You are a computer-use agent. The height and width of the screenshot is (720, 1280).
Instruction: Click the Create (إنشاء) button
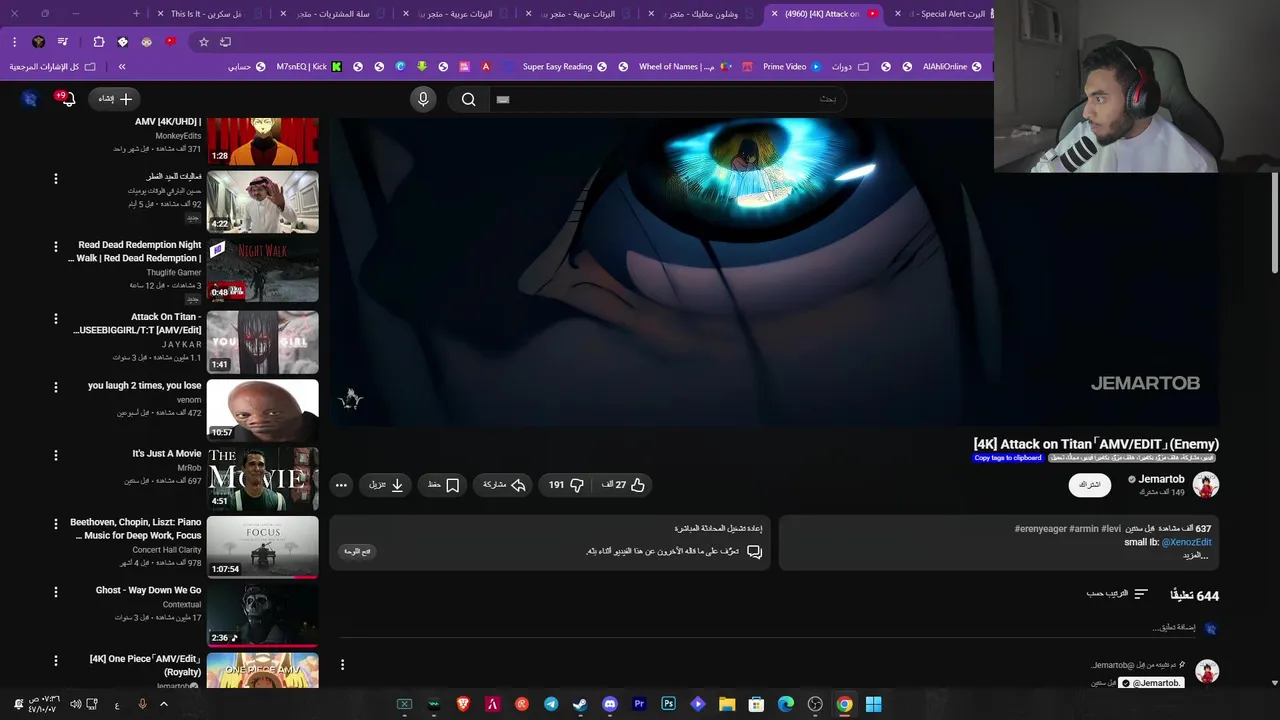115,99
